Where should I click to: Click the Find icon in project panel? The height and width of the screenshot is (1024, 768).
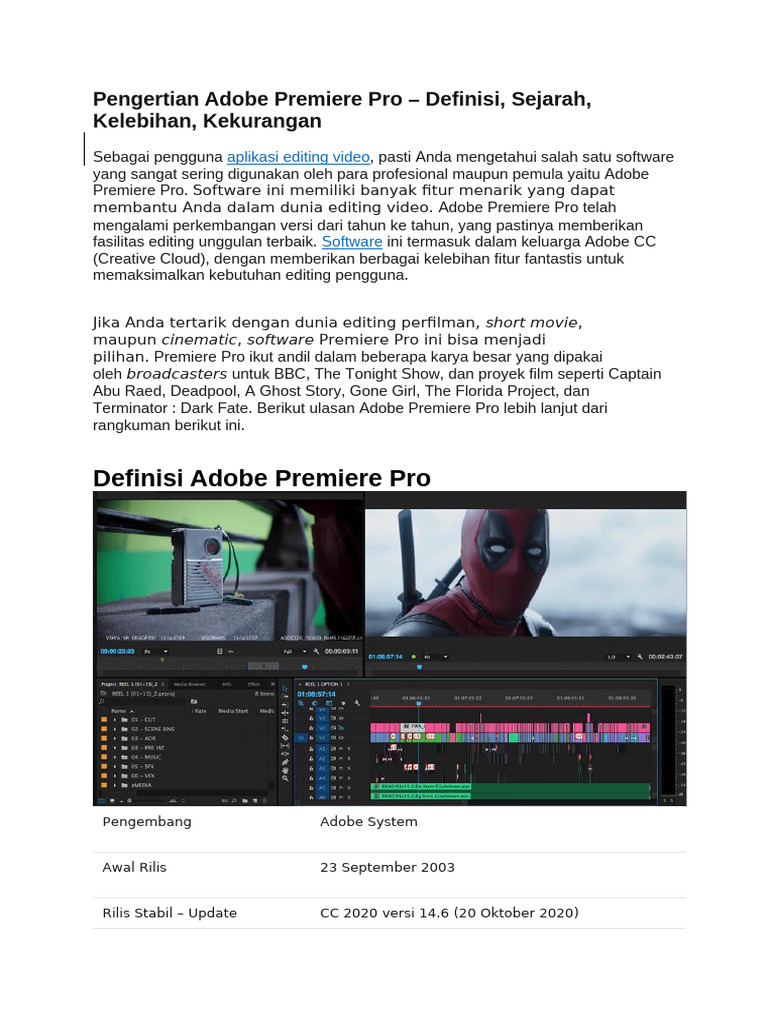[234, 801]
